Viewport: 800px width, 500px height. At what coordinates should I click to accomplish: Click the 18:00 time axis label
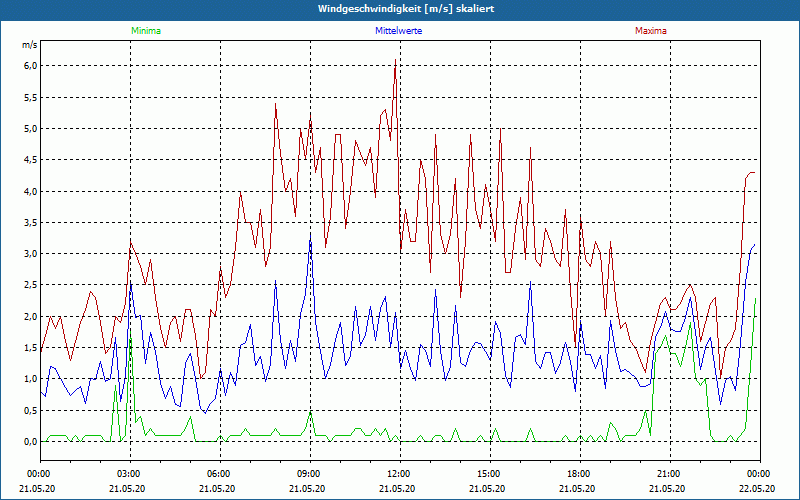coord(579,474)
